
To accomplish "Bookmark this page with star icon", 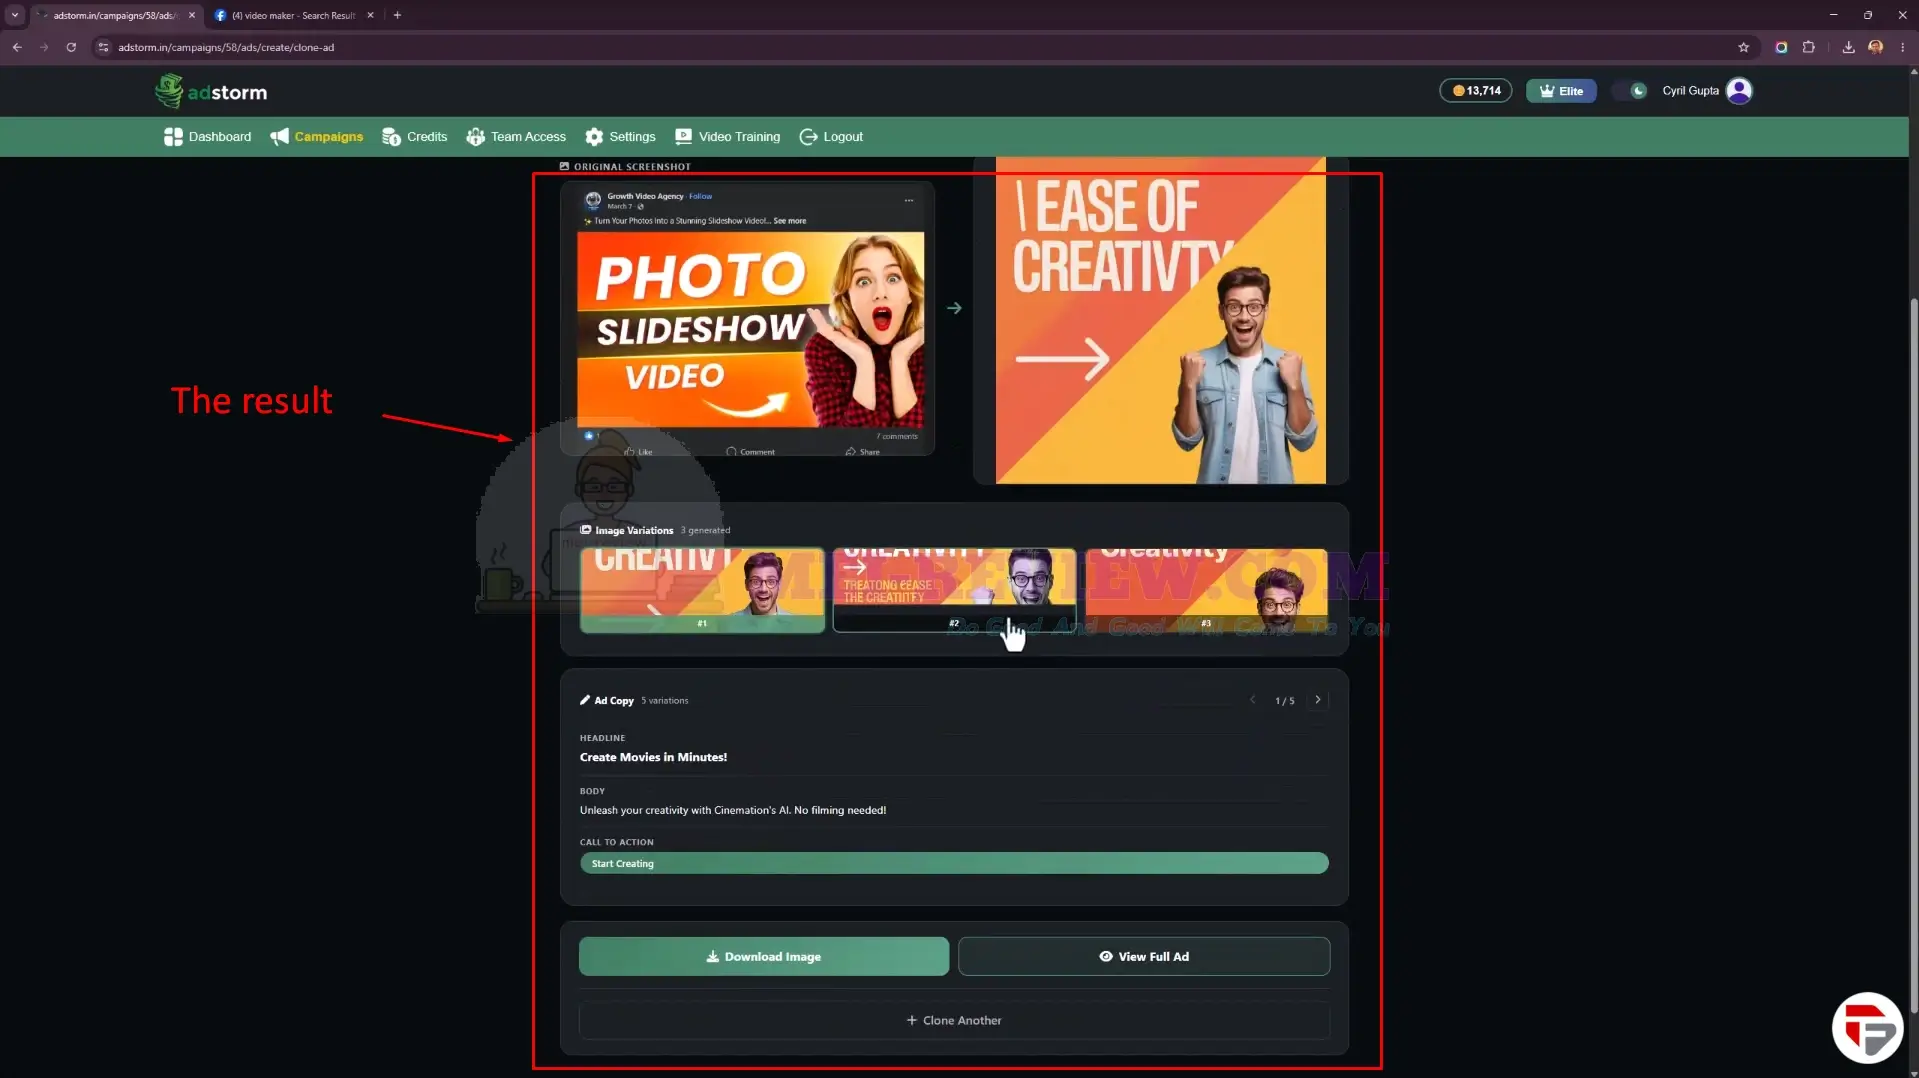I will 1743,47.
